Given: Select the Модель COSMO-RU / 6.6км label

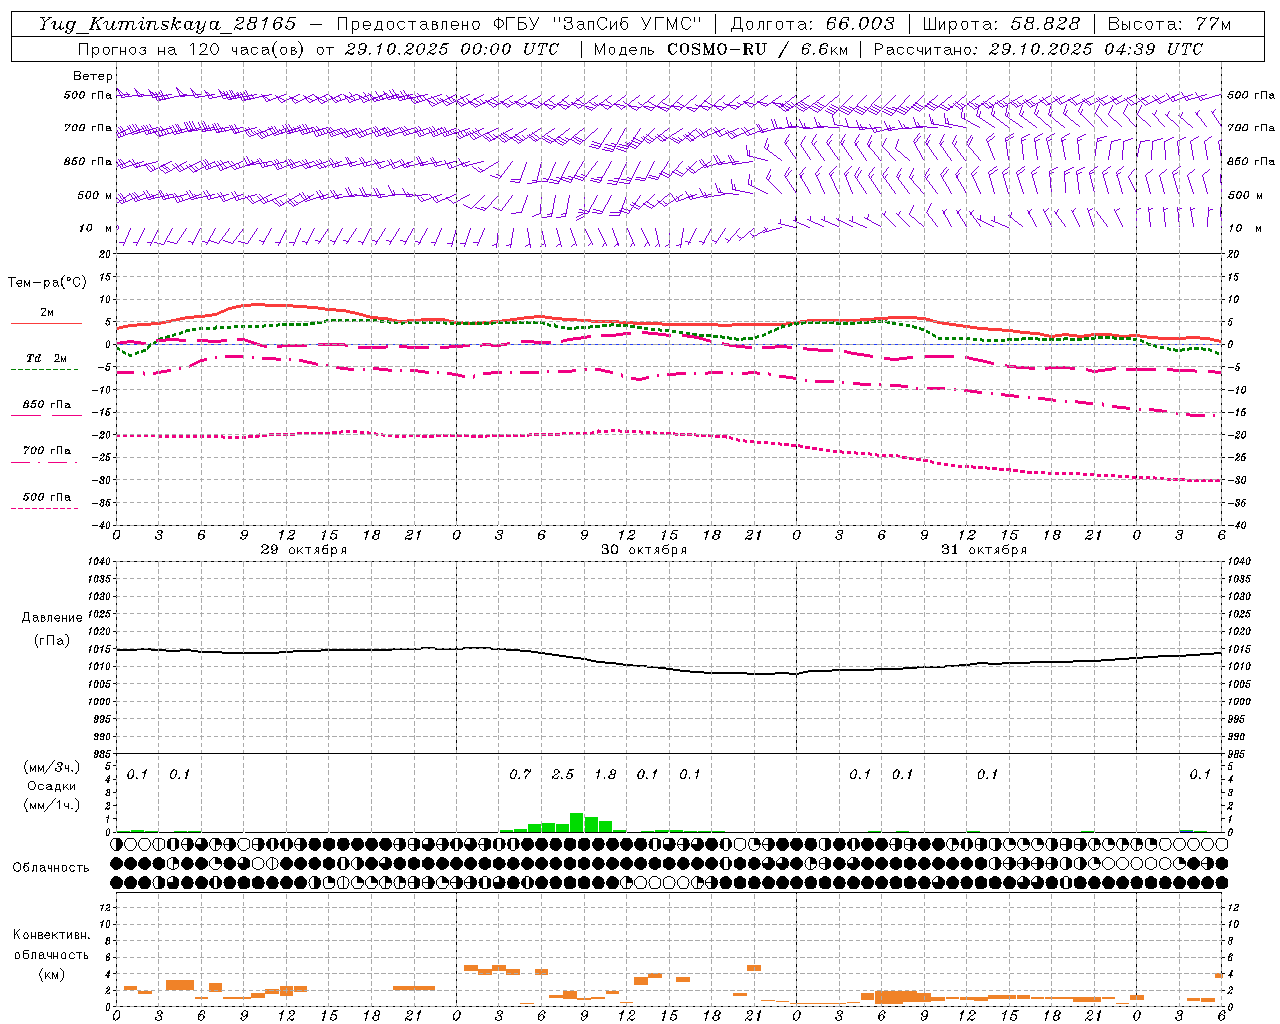Looking at the screenshot, I should click(720, 49).
